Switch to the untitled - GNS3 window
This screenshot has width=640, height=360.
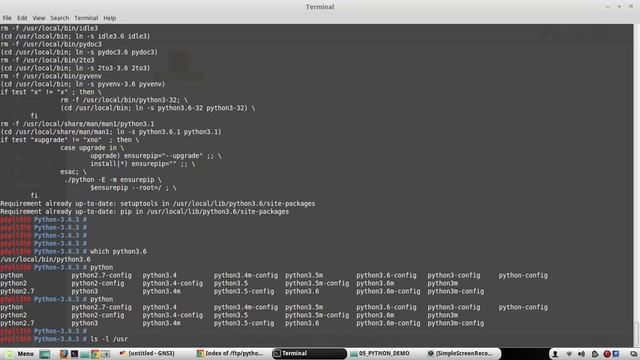coord(147,353)
